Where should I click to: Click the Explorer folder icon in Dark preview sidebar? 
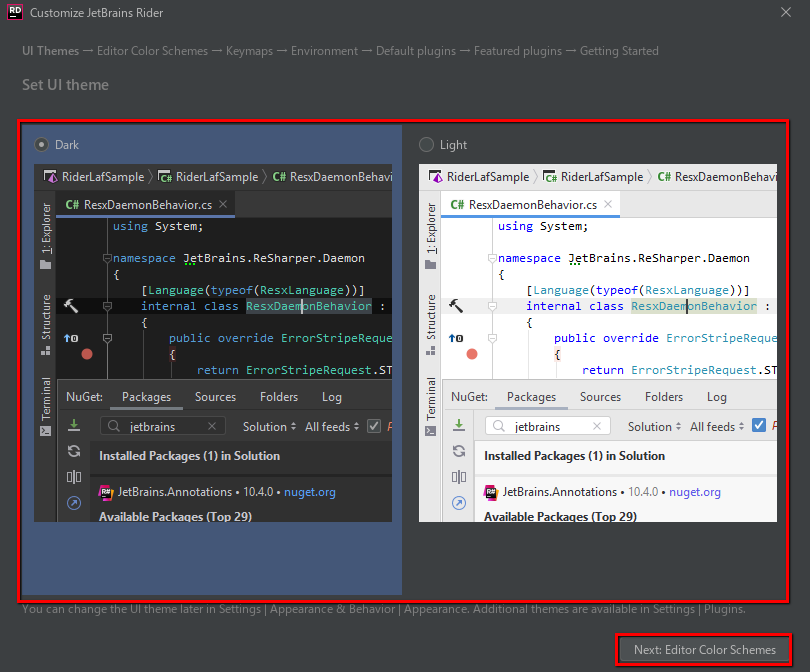point(46,264)
